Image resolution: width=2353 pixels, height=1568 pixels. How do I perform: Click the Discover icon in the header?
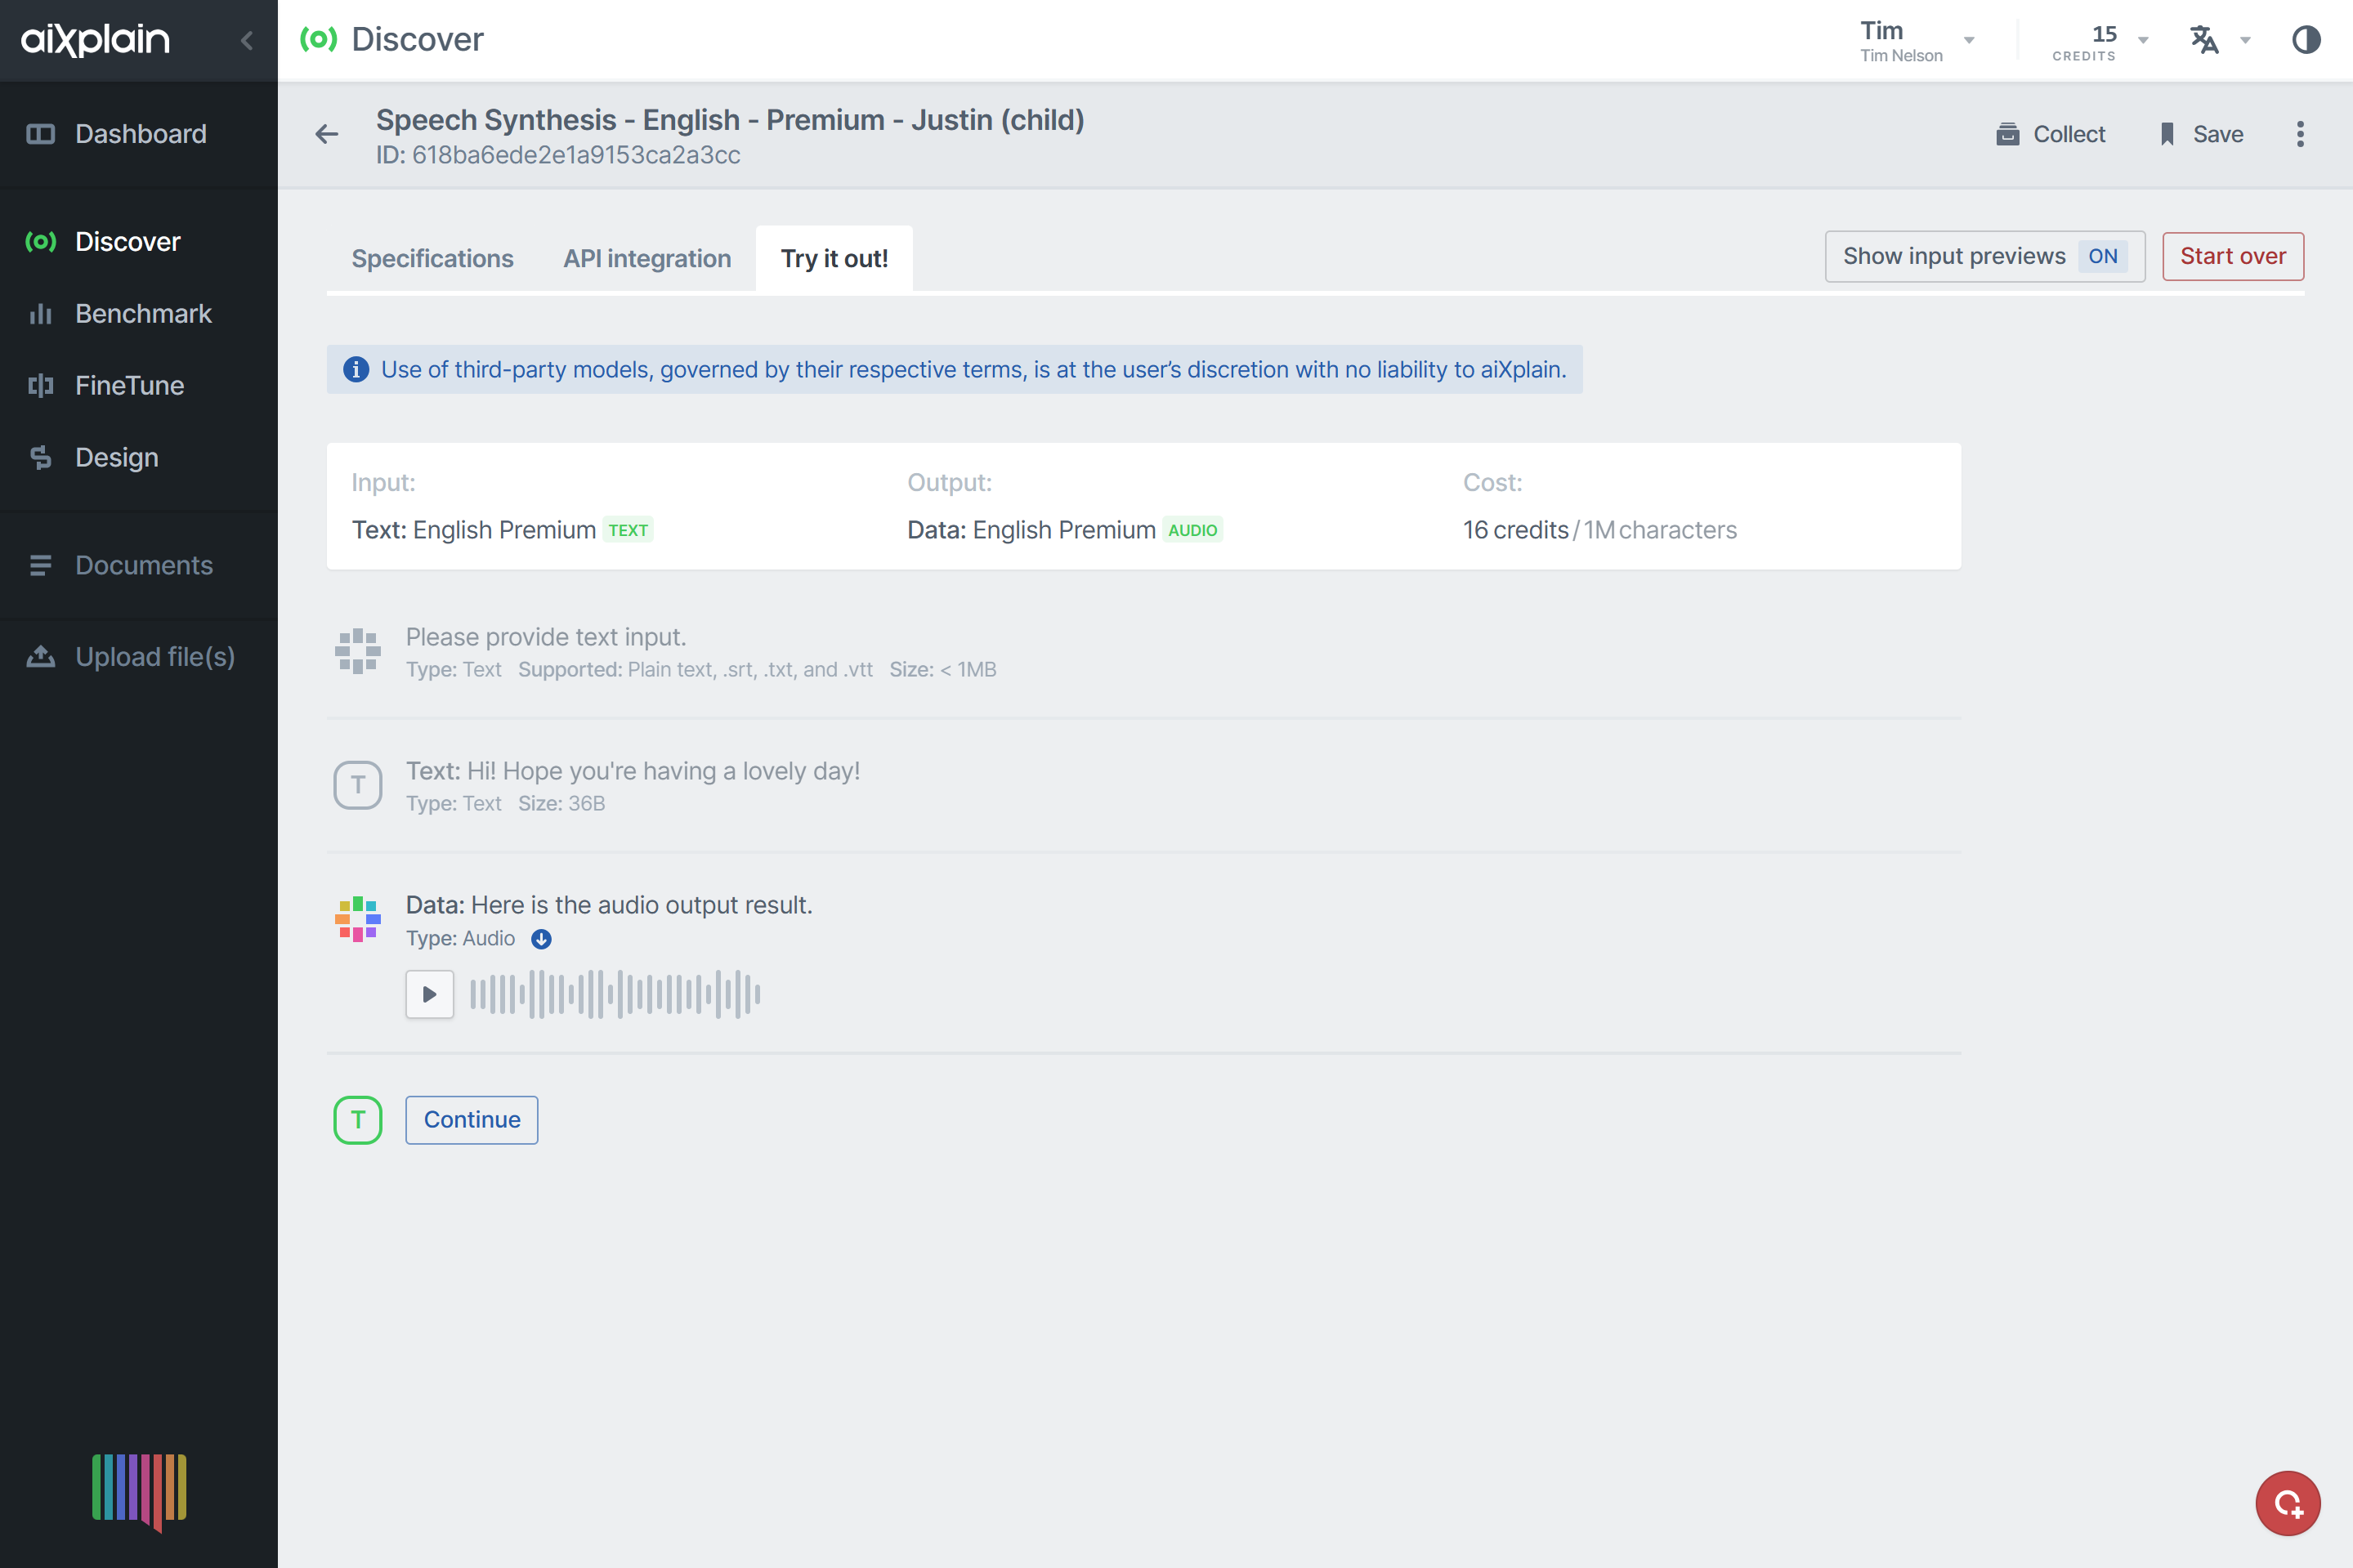318,39
